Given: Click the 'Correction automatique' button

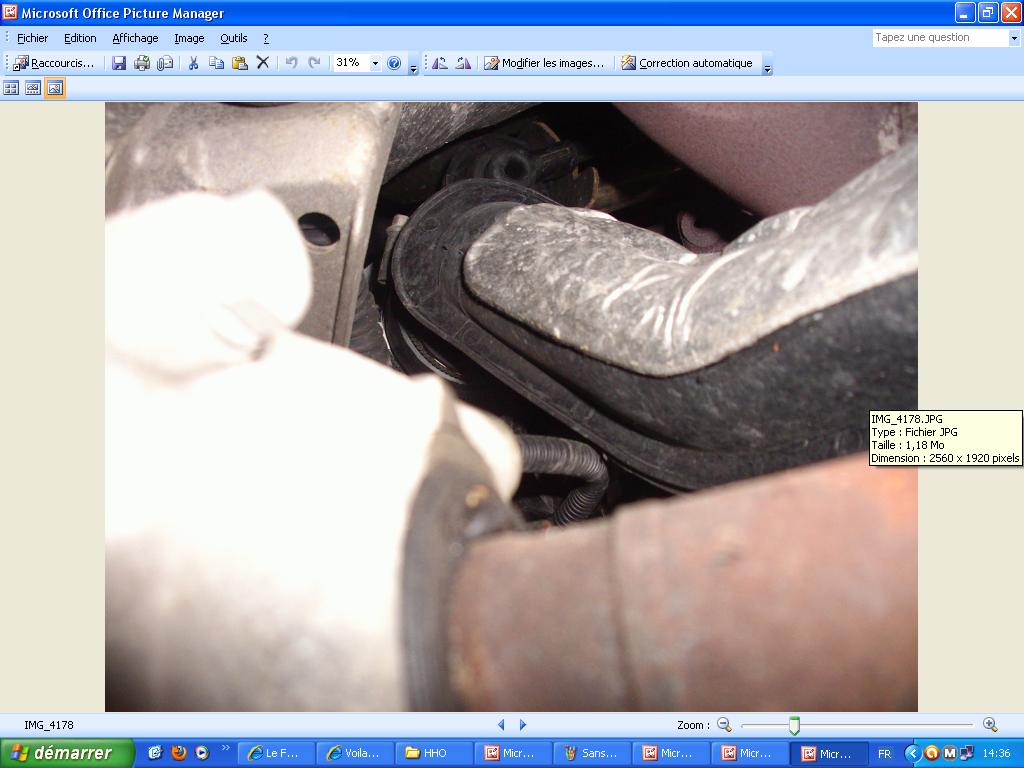Looking at the screenshot, I should point(687,63).
